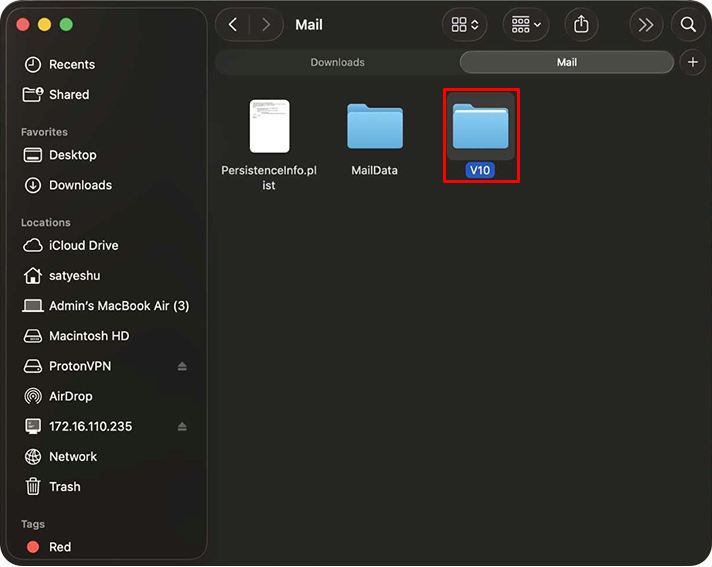Click the Desktop sidebar icon
This screenshot has height=567, width=712.
coord(33,155)
